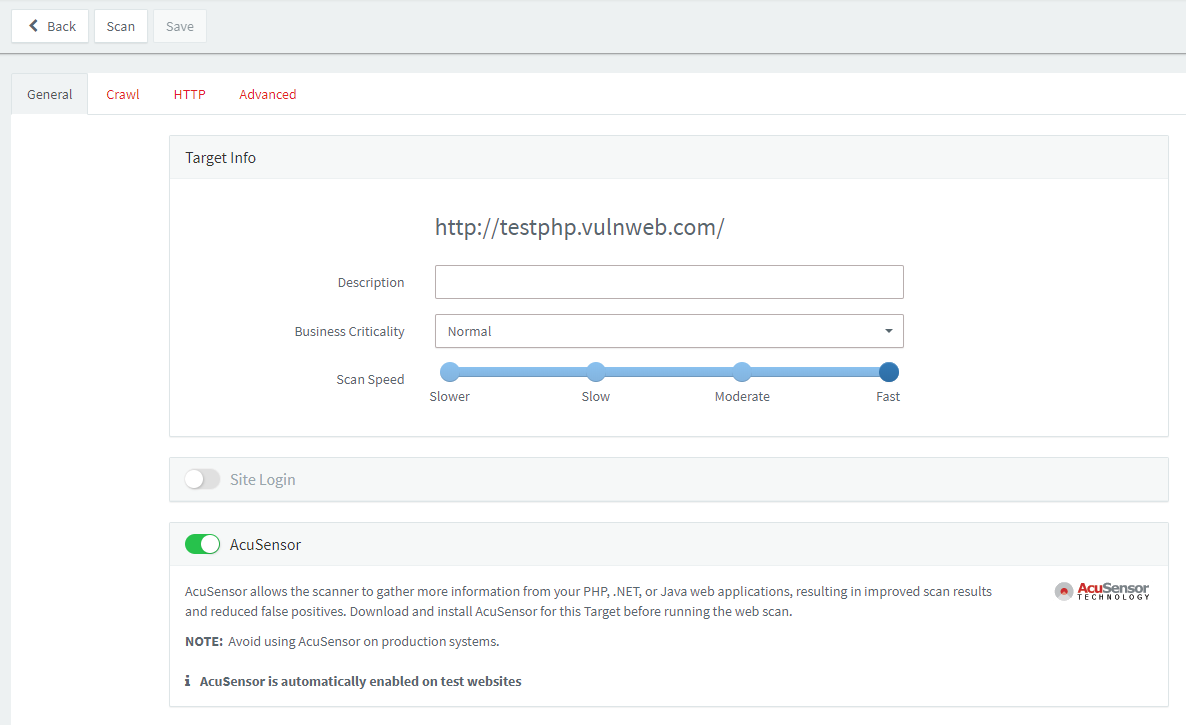This screenshot has width=1186, height=725.
Task: Click 'AcuSensor is automatically enabled on test websites'
Action: 361,682
